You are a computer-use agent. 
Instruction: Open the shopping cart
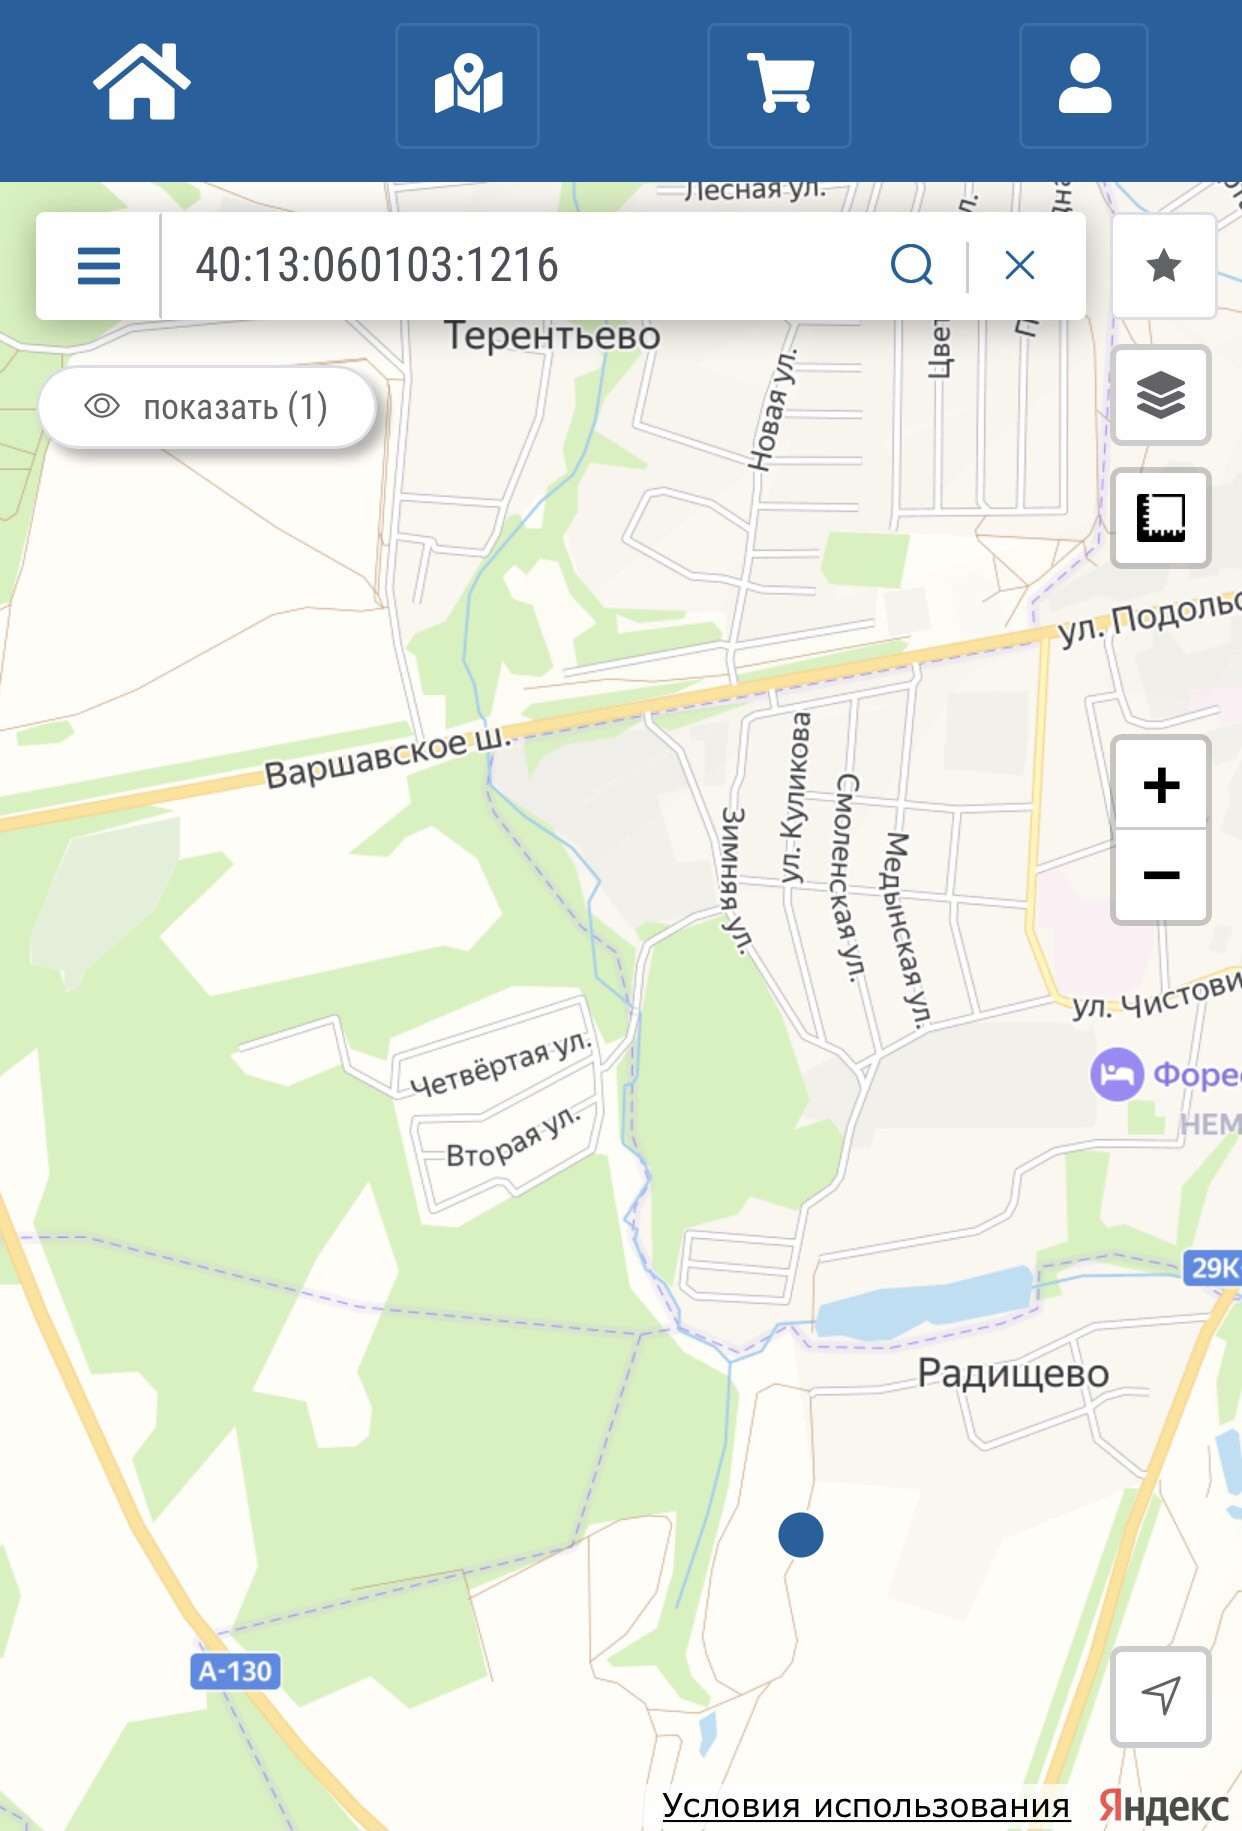(x=780, y=86)
